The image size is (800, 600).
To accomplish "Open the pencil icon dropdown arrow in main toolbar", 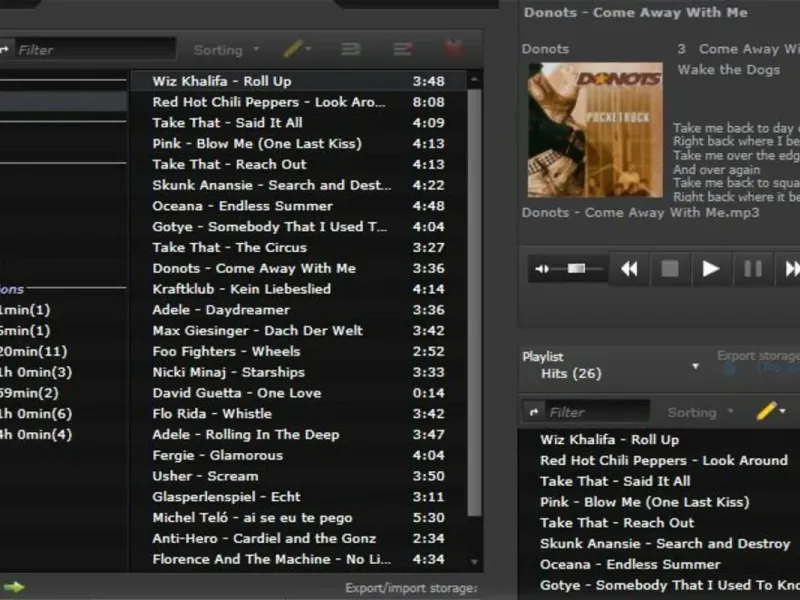I will (x=308, y=49).
